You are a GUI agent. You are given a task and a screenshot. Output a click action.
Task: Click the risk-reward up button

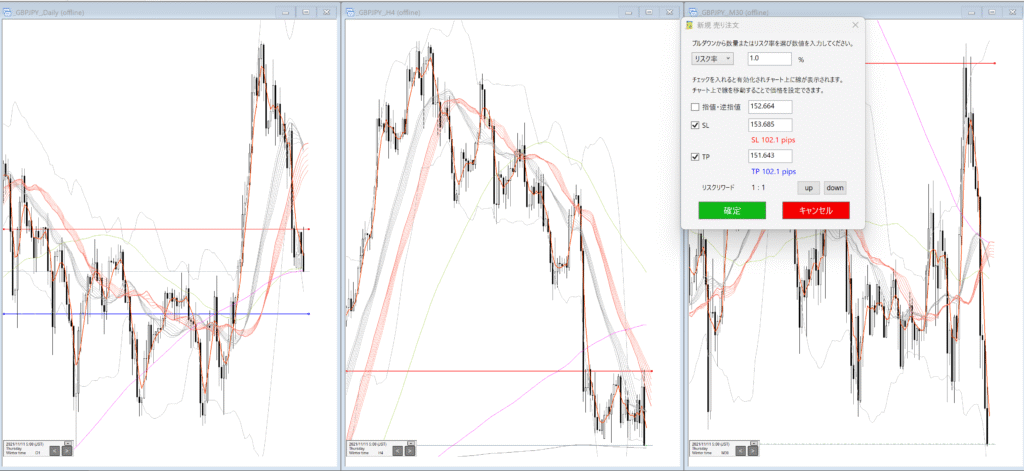[806, 187]
